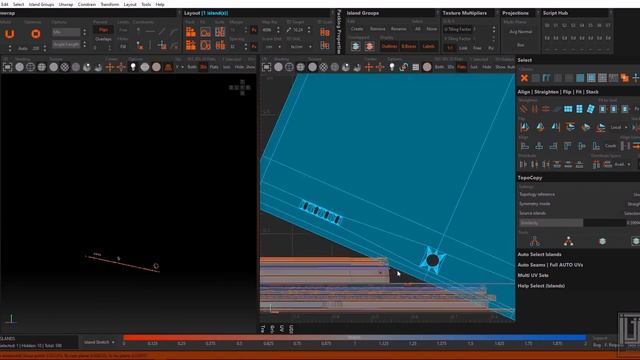Screen dimensions: 640x360
Task: Click the first Straighten diagonal icon
Action: (x=523, y=109)
